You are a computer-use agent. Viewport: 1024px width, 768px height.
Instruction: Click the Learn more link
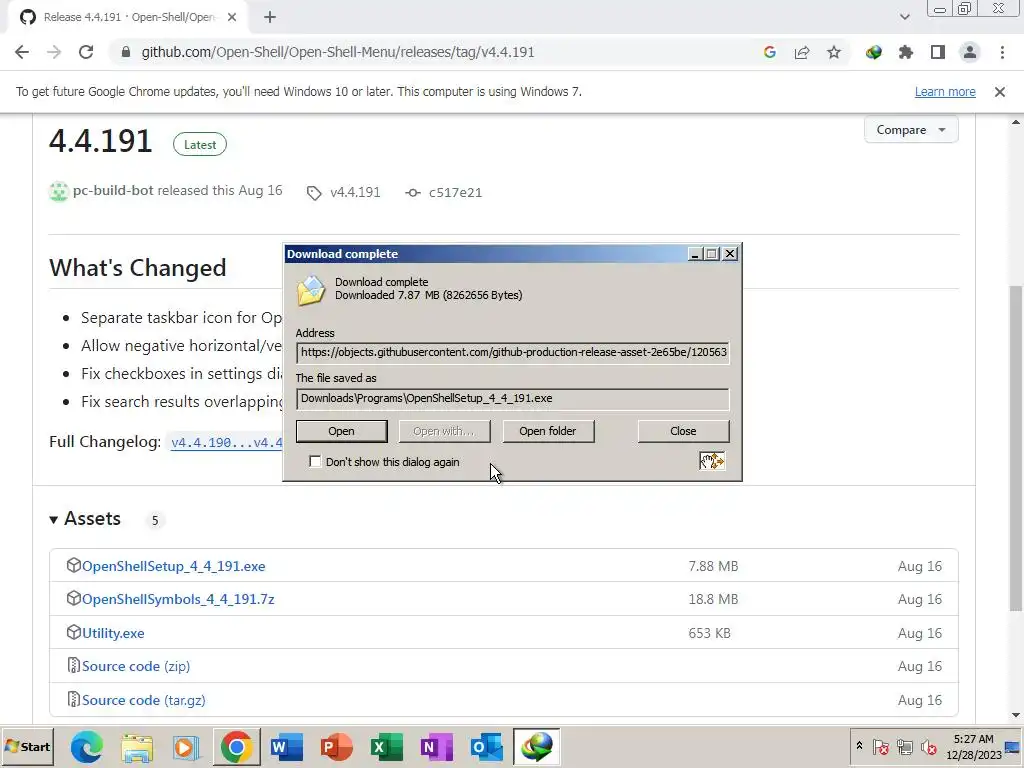coord(945,92)
